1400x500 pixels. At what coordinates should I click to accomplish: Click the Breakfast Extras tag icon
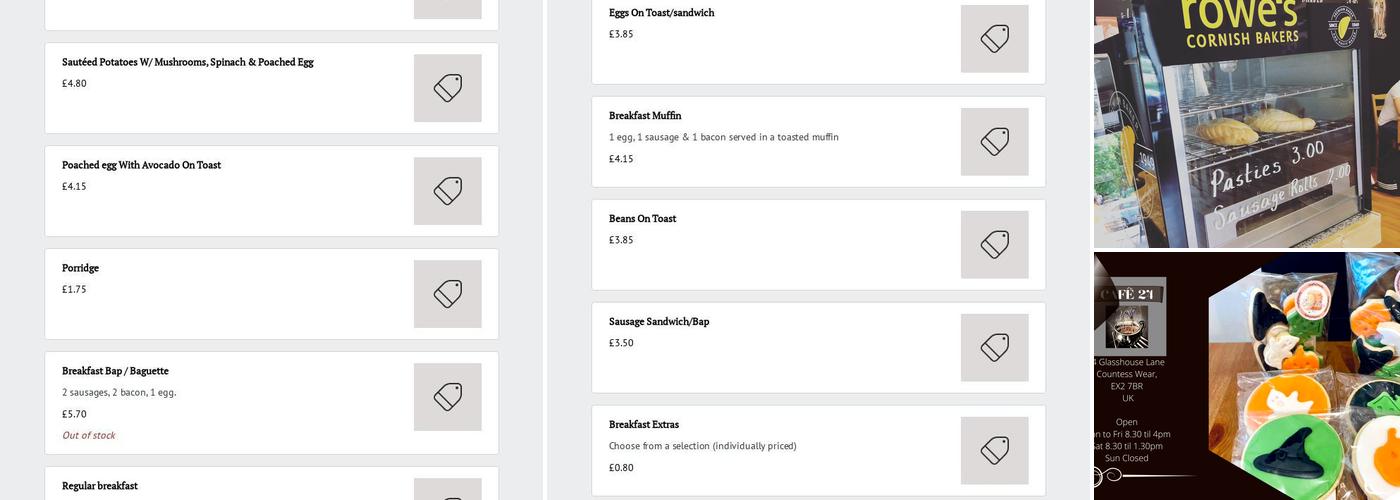pos(994,451)
